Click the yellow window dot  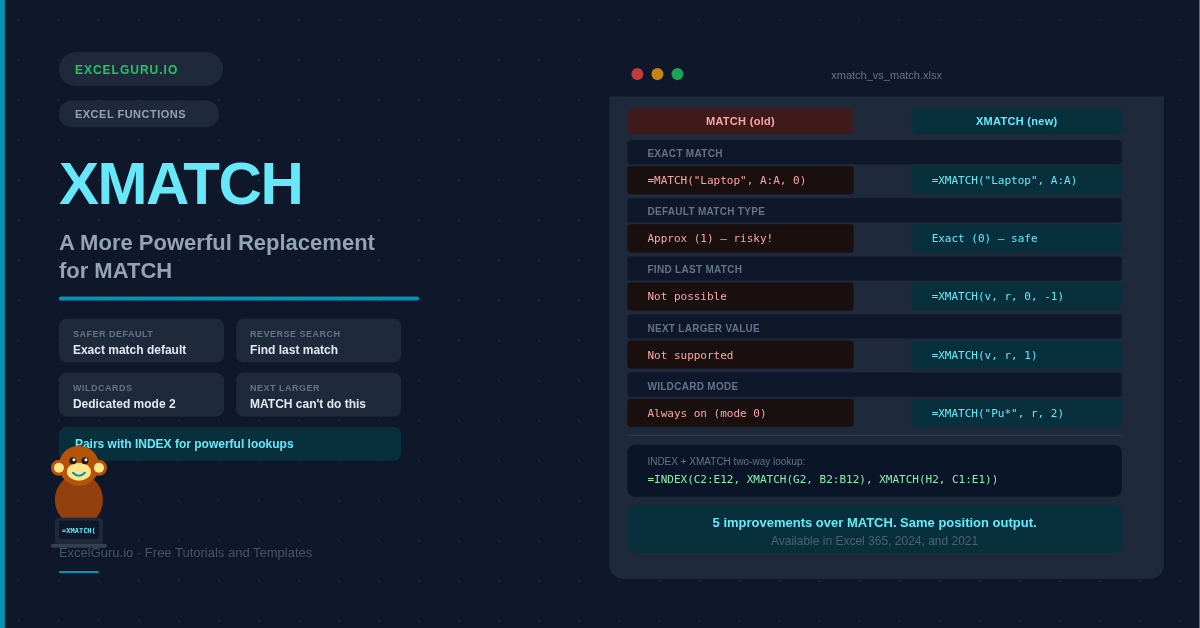[x=657, y=74]
